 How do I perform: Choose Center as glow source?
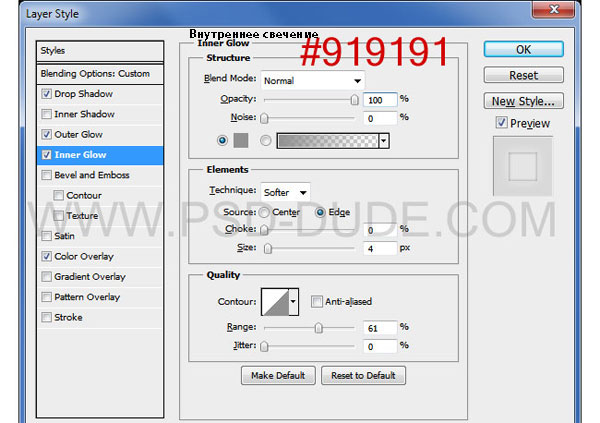click(264, 212)
